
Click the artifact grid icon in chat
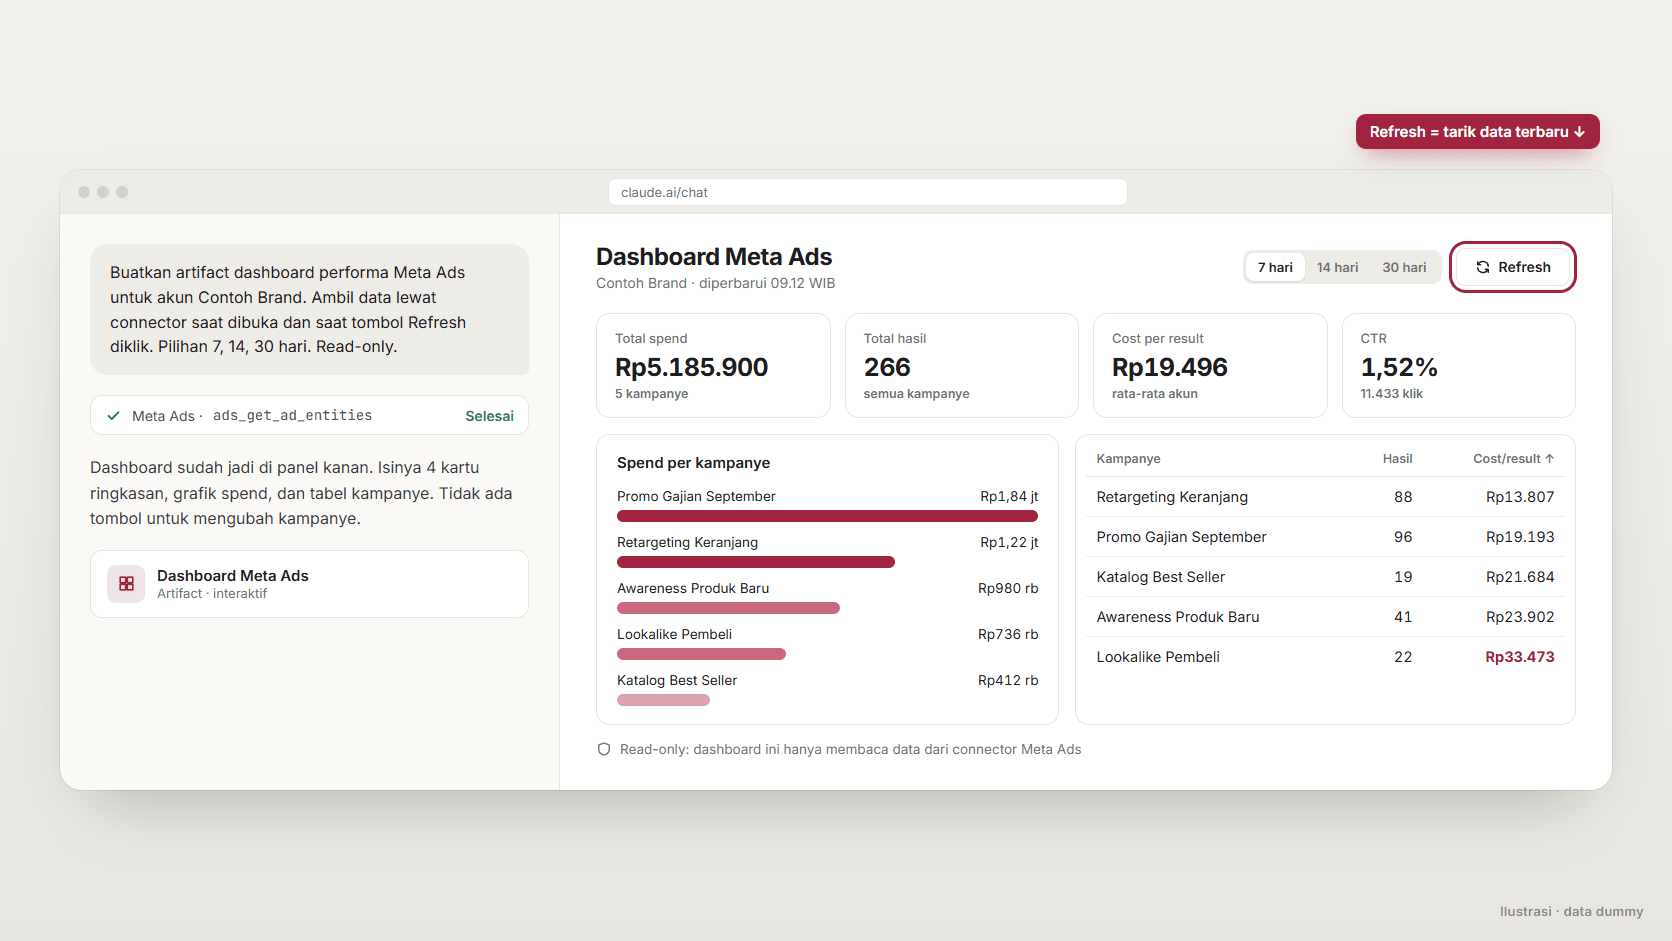[126, 583]
